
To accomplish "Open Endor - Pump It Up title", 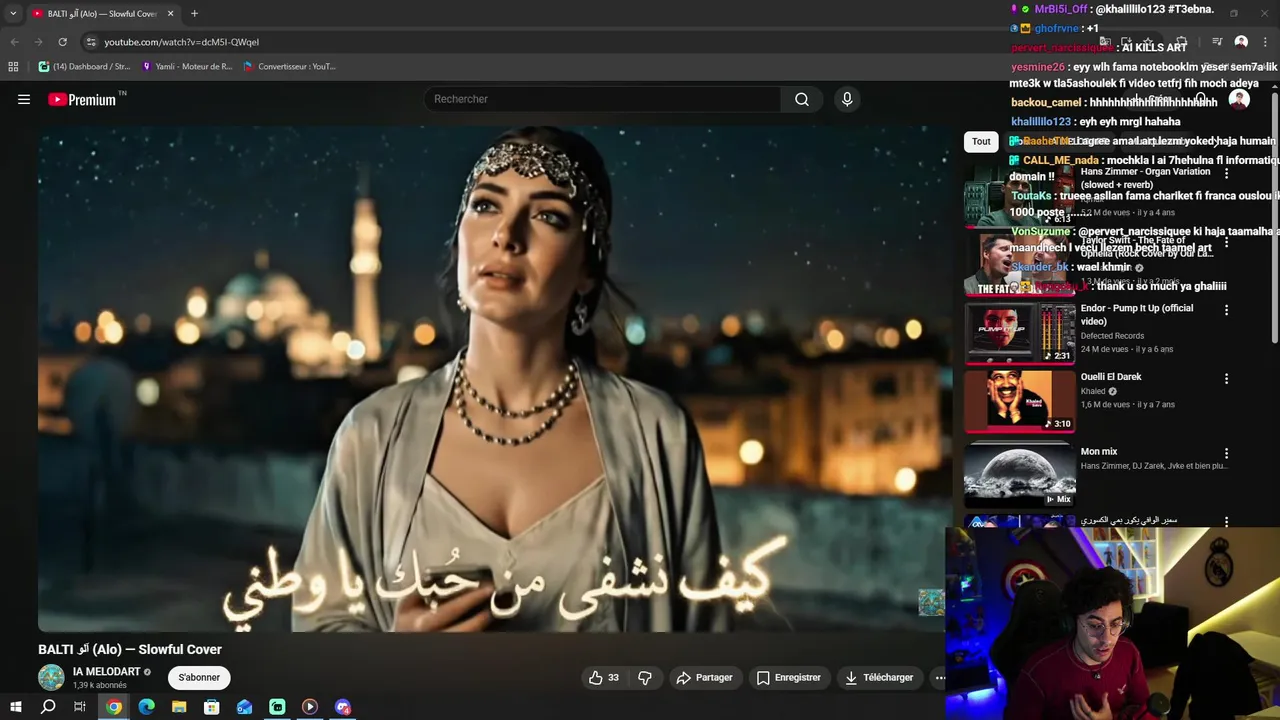I will pyautogui.click(x=1137, y=315).
